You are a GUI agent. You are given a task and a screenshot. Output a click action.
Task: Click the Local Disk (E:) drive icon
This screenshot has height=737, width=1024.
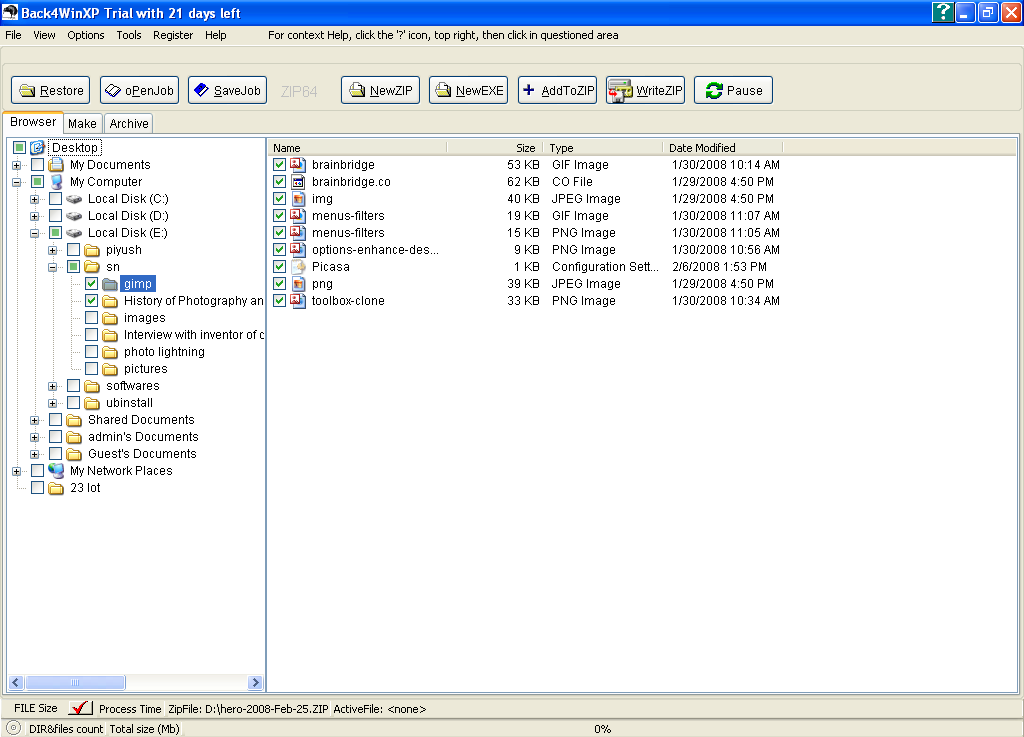pyautogui.click(x=74, y=232)
